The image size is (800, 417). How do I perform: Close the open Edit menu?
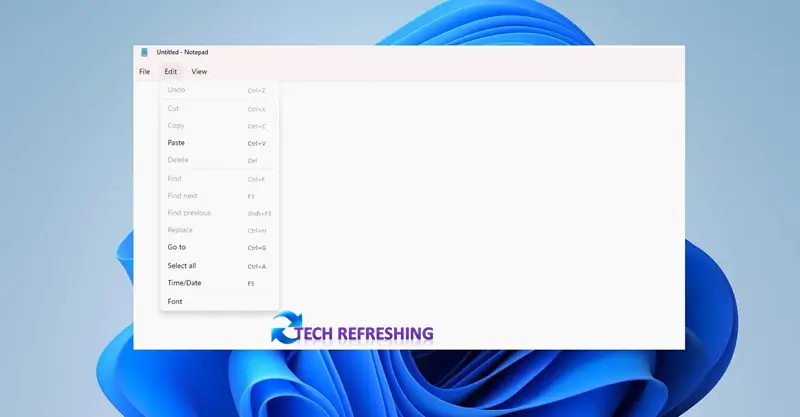170,71
